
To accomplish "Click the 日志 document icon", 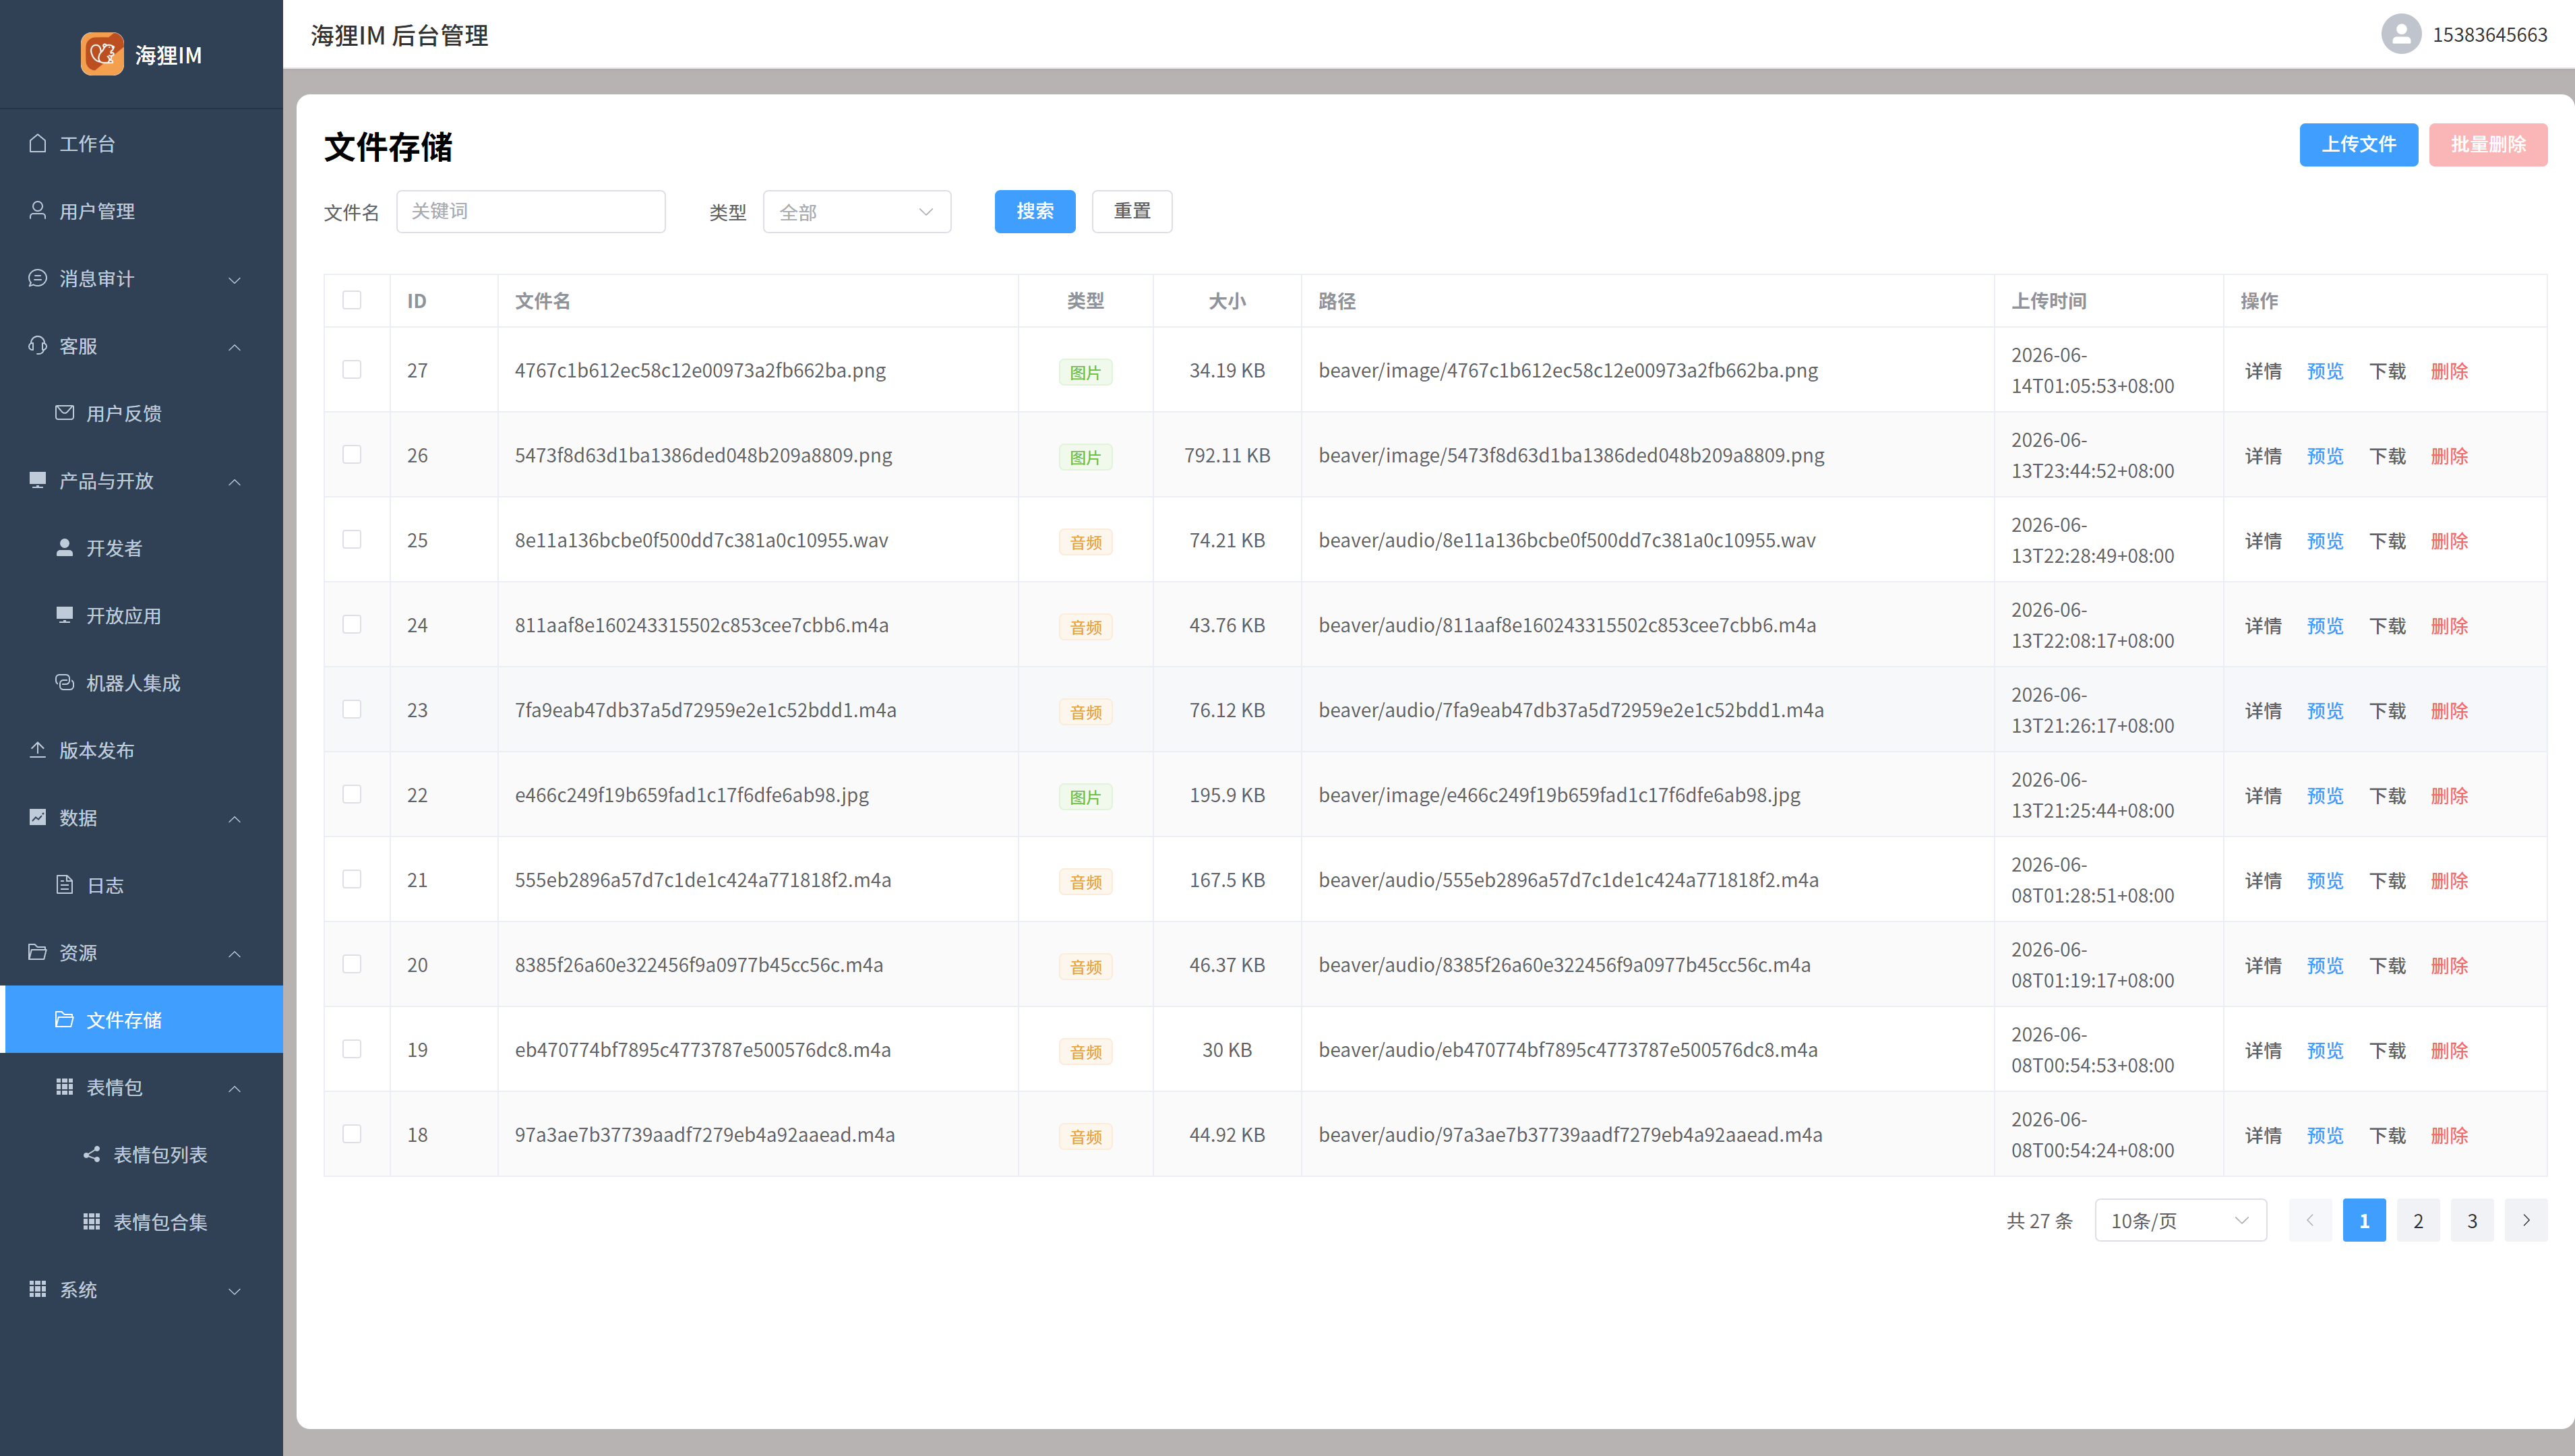I will tap(65, 884).
